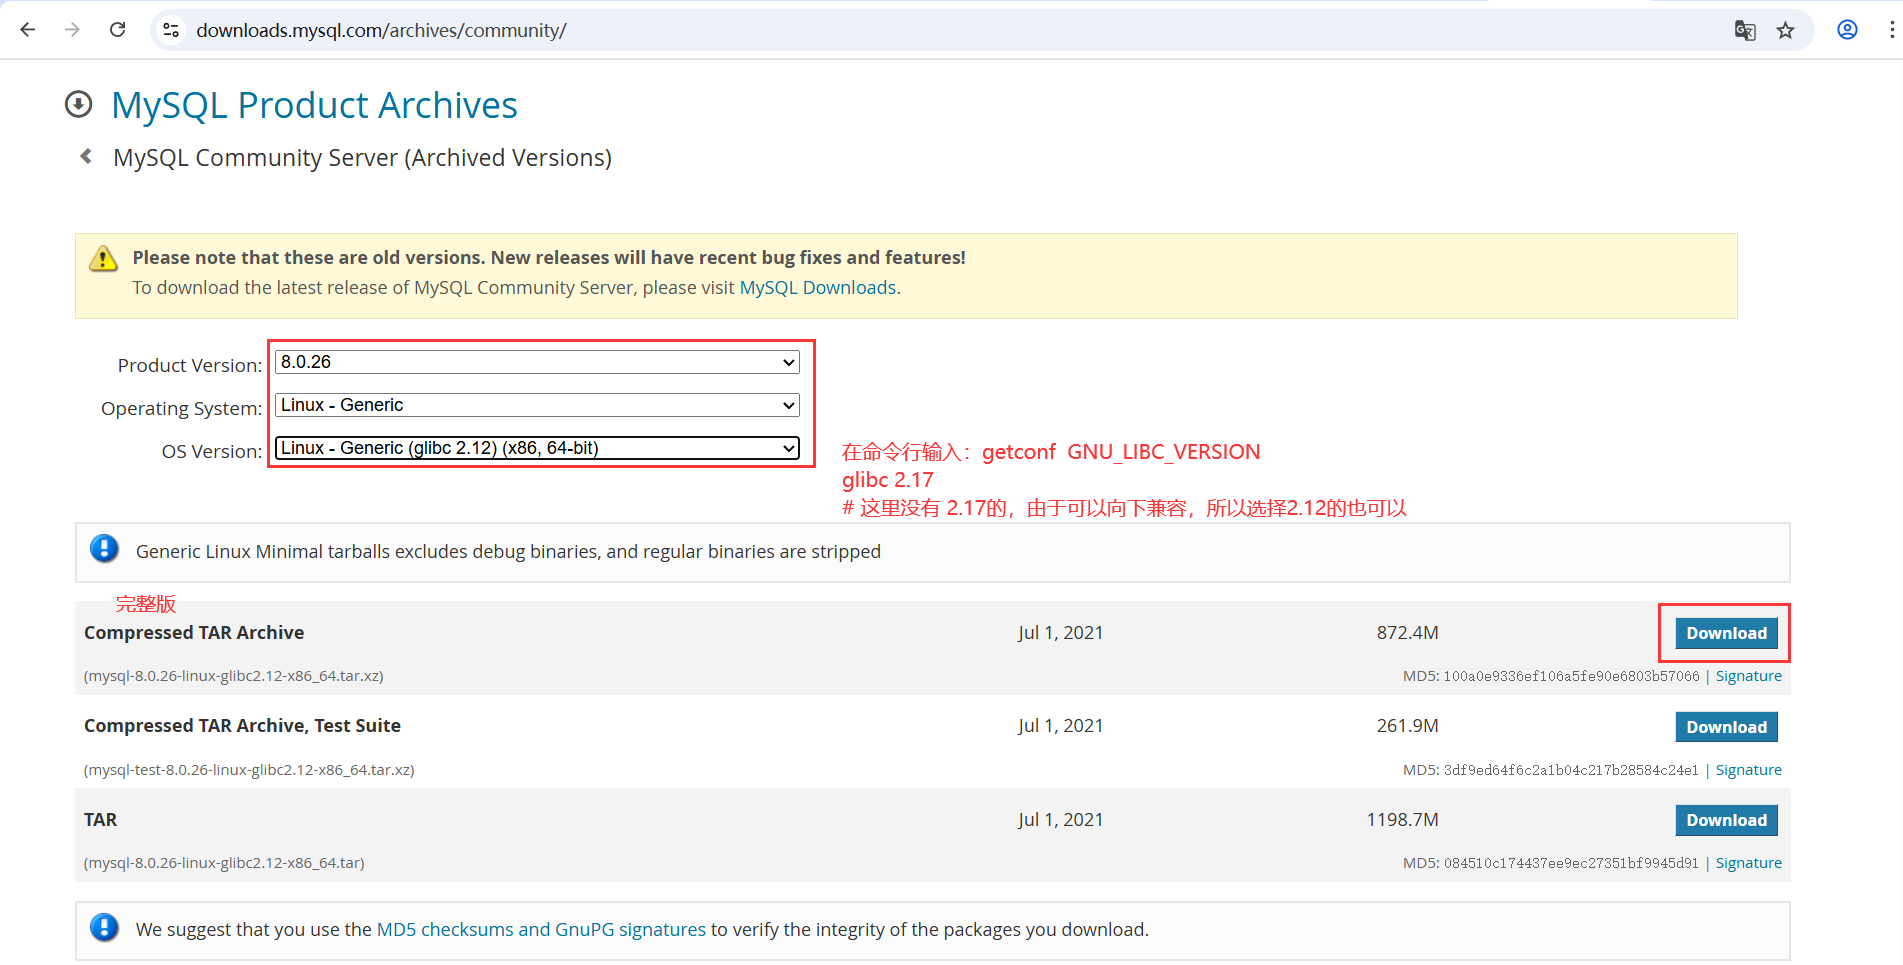This screenshot has width=1903, height=965.
Task: Click the MySQL Community Server (Archived Versions) heading
Action: (362, 158)
